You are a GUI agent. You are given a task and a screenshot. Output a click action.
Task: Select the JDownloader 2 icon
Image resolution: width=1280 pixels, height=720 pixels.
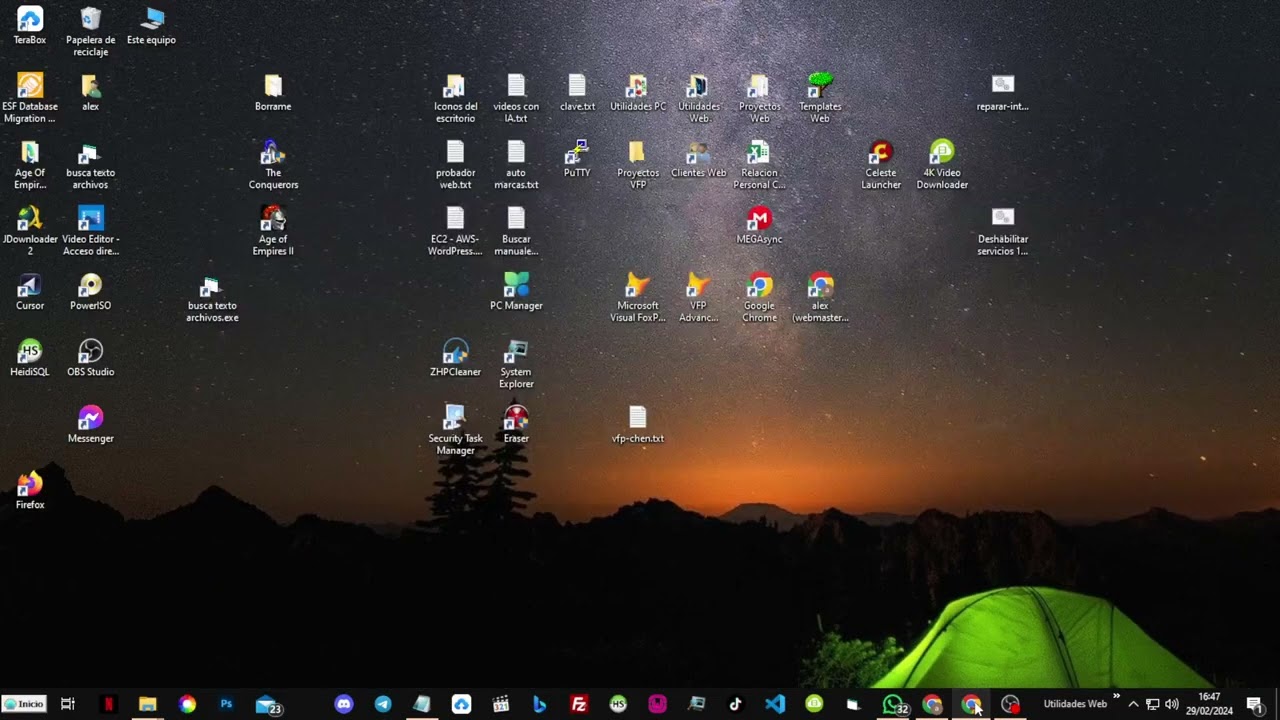tap(30, 231)
